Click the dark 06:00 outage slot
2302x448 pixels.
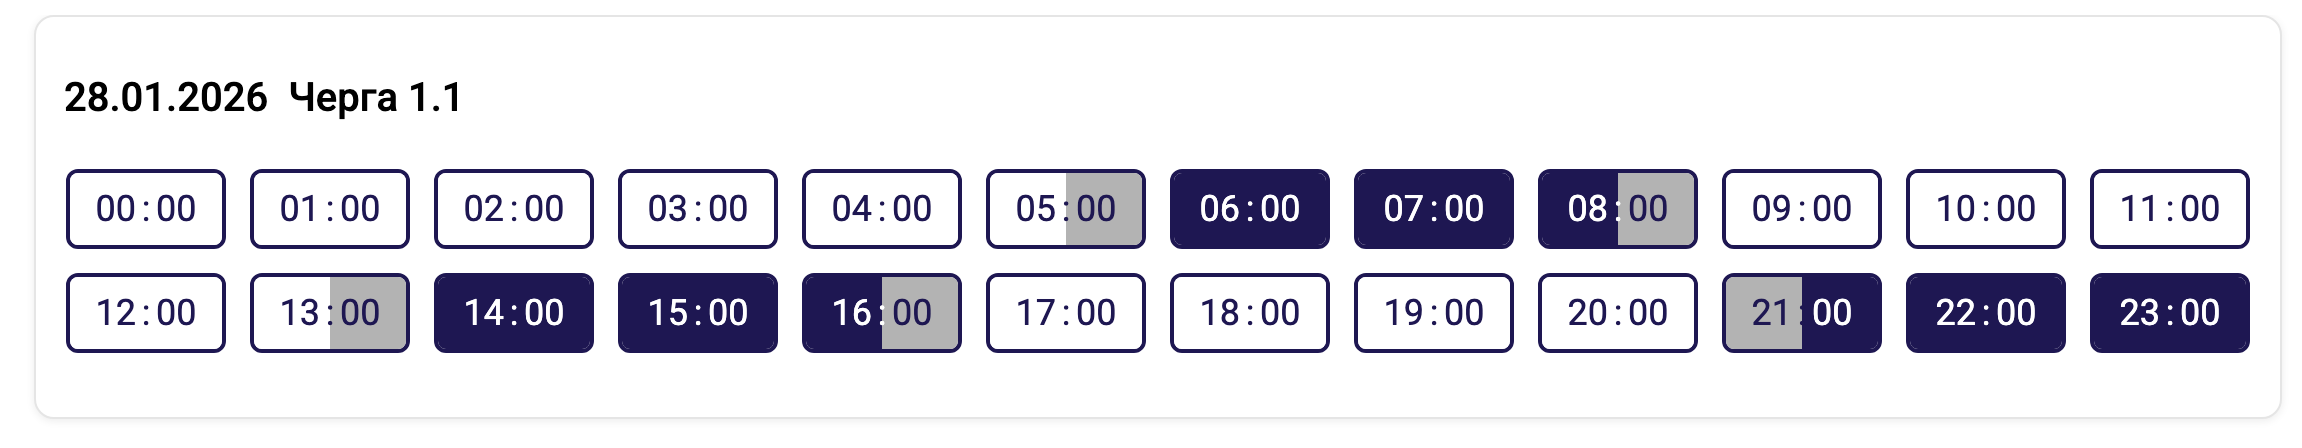(x=1250, y=209)
